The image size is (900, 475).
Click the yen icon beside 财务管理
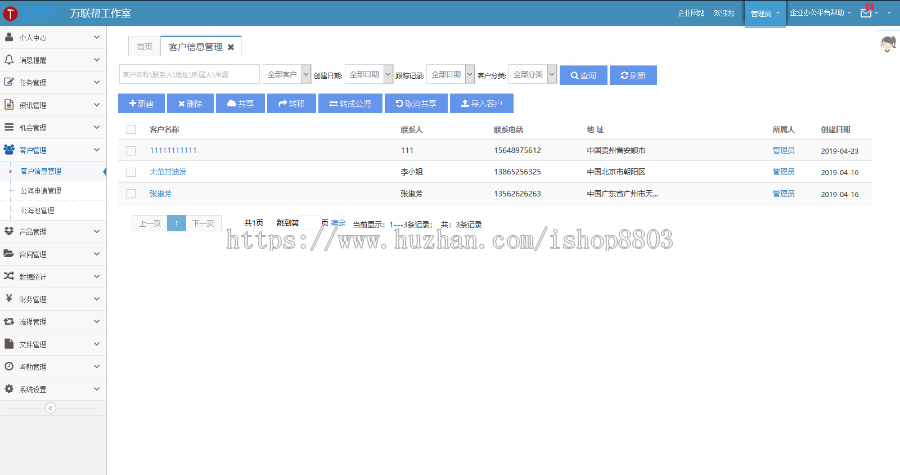coord(9,298)
